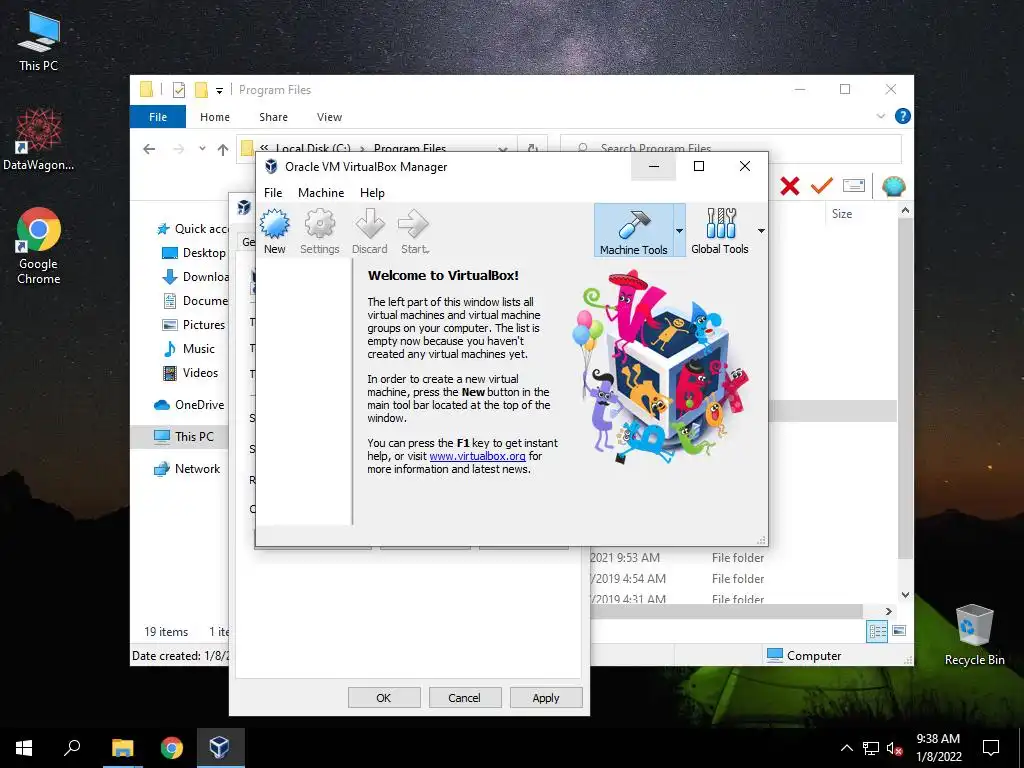1024x768 pixels.
Task: Select the Google Chrome desktop shortcut
Action: coord(39,246)
